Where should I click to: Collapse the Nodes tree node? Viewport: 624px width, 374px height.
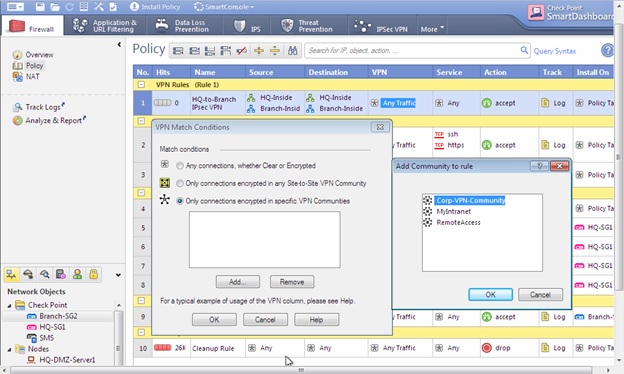[x=9, y=349]
